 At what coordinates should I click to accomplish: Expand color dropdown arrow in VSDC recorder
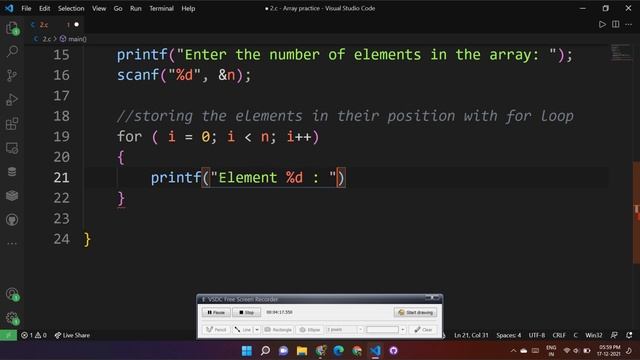coord(403,329)
